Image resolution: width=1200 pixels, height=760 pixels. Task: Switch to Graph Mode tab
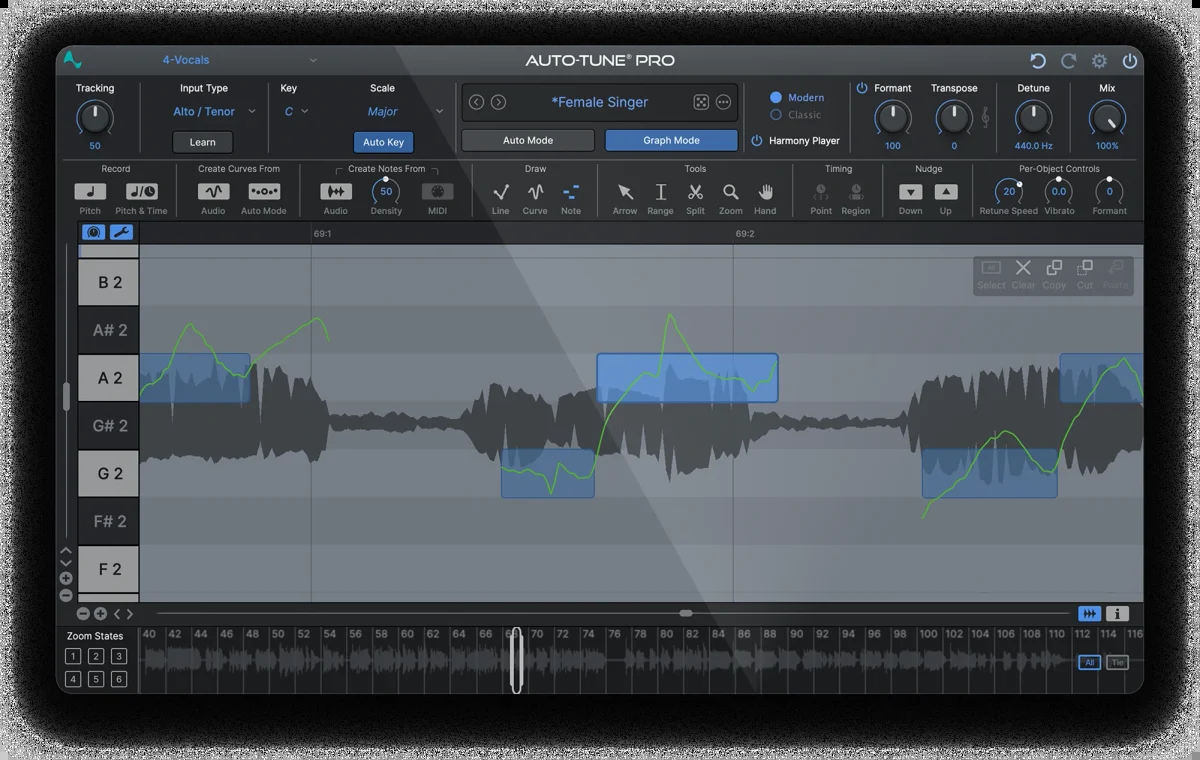(671, 141)
